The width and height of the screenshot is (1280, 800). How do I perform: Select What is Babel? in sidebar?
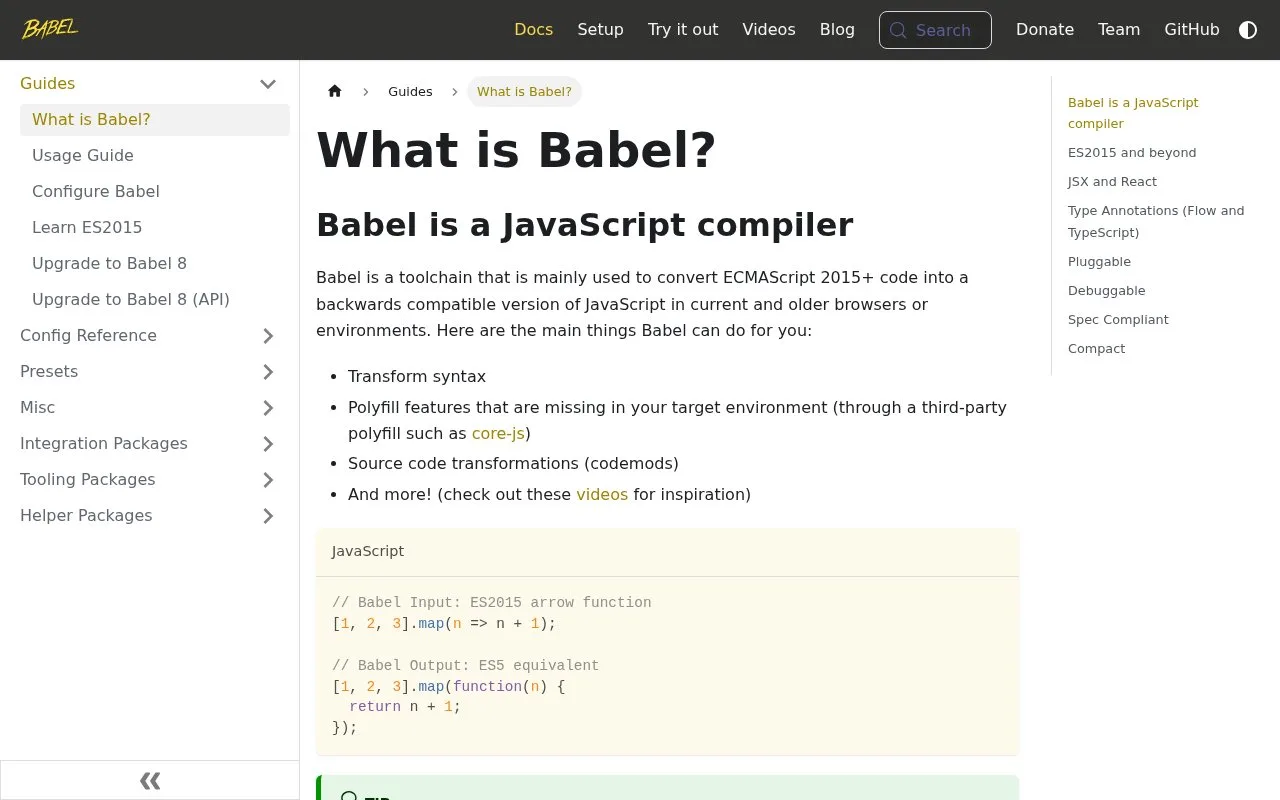pos(155,120)
